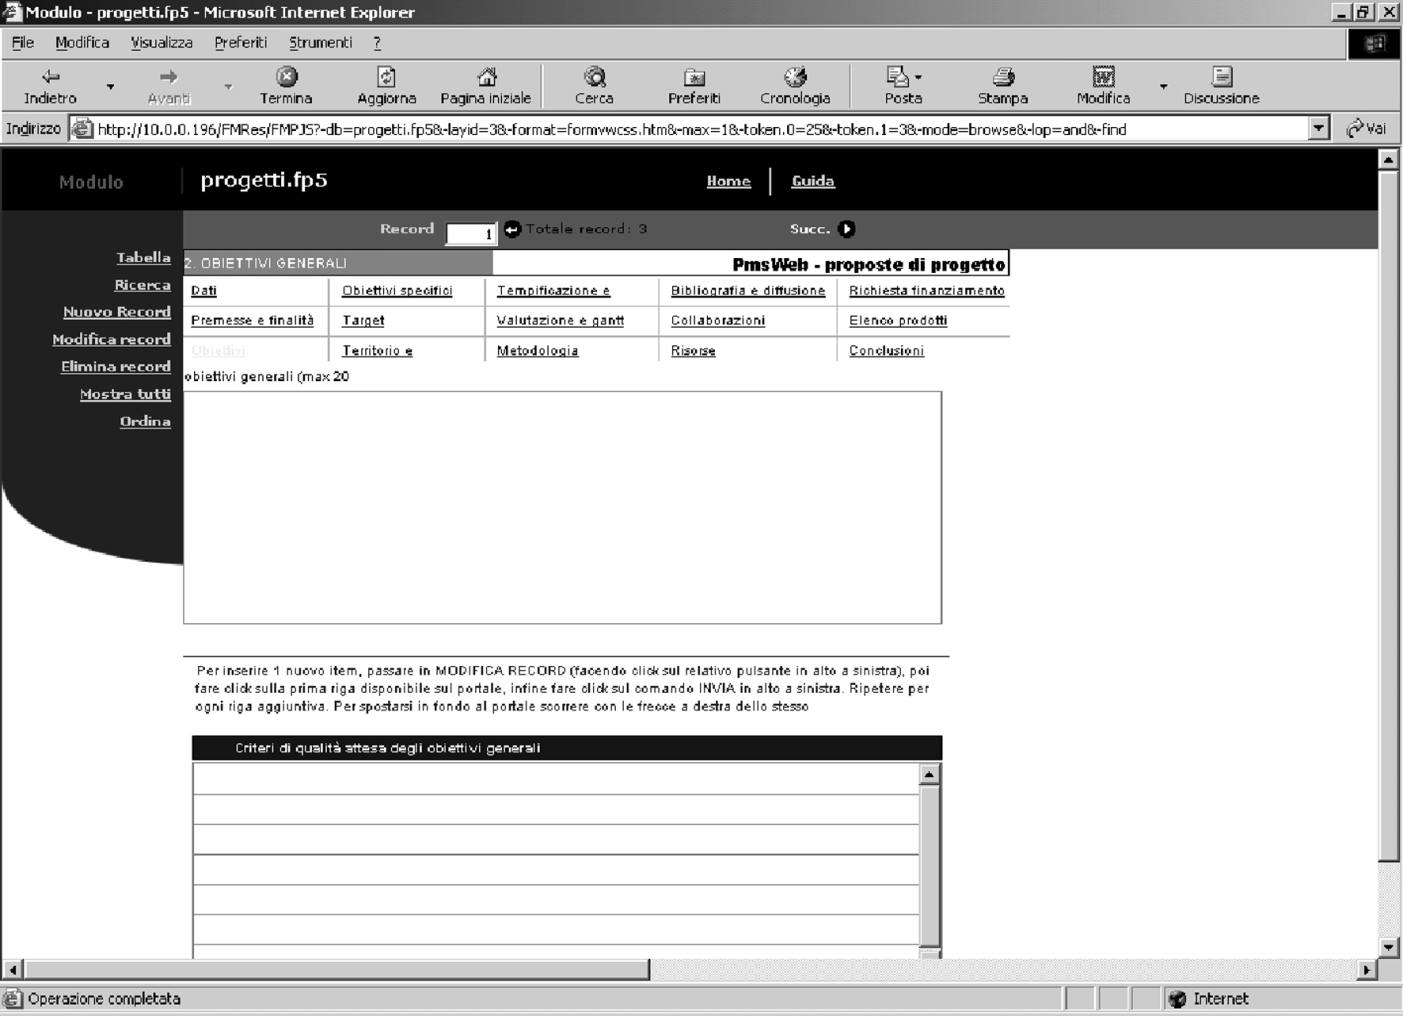Expand the Avanti history dropdown arrow
The height and width of the screenshot is (1016, 1403).
228,87
